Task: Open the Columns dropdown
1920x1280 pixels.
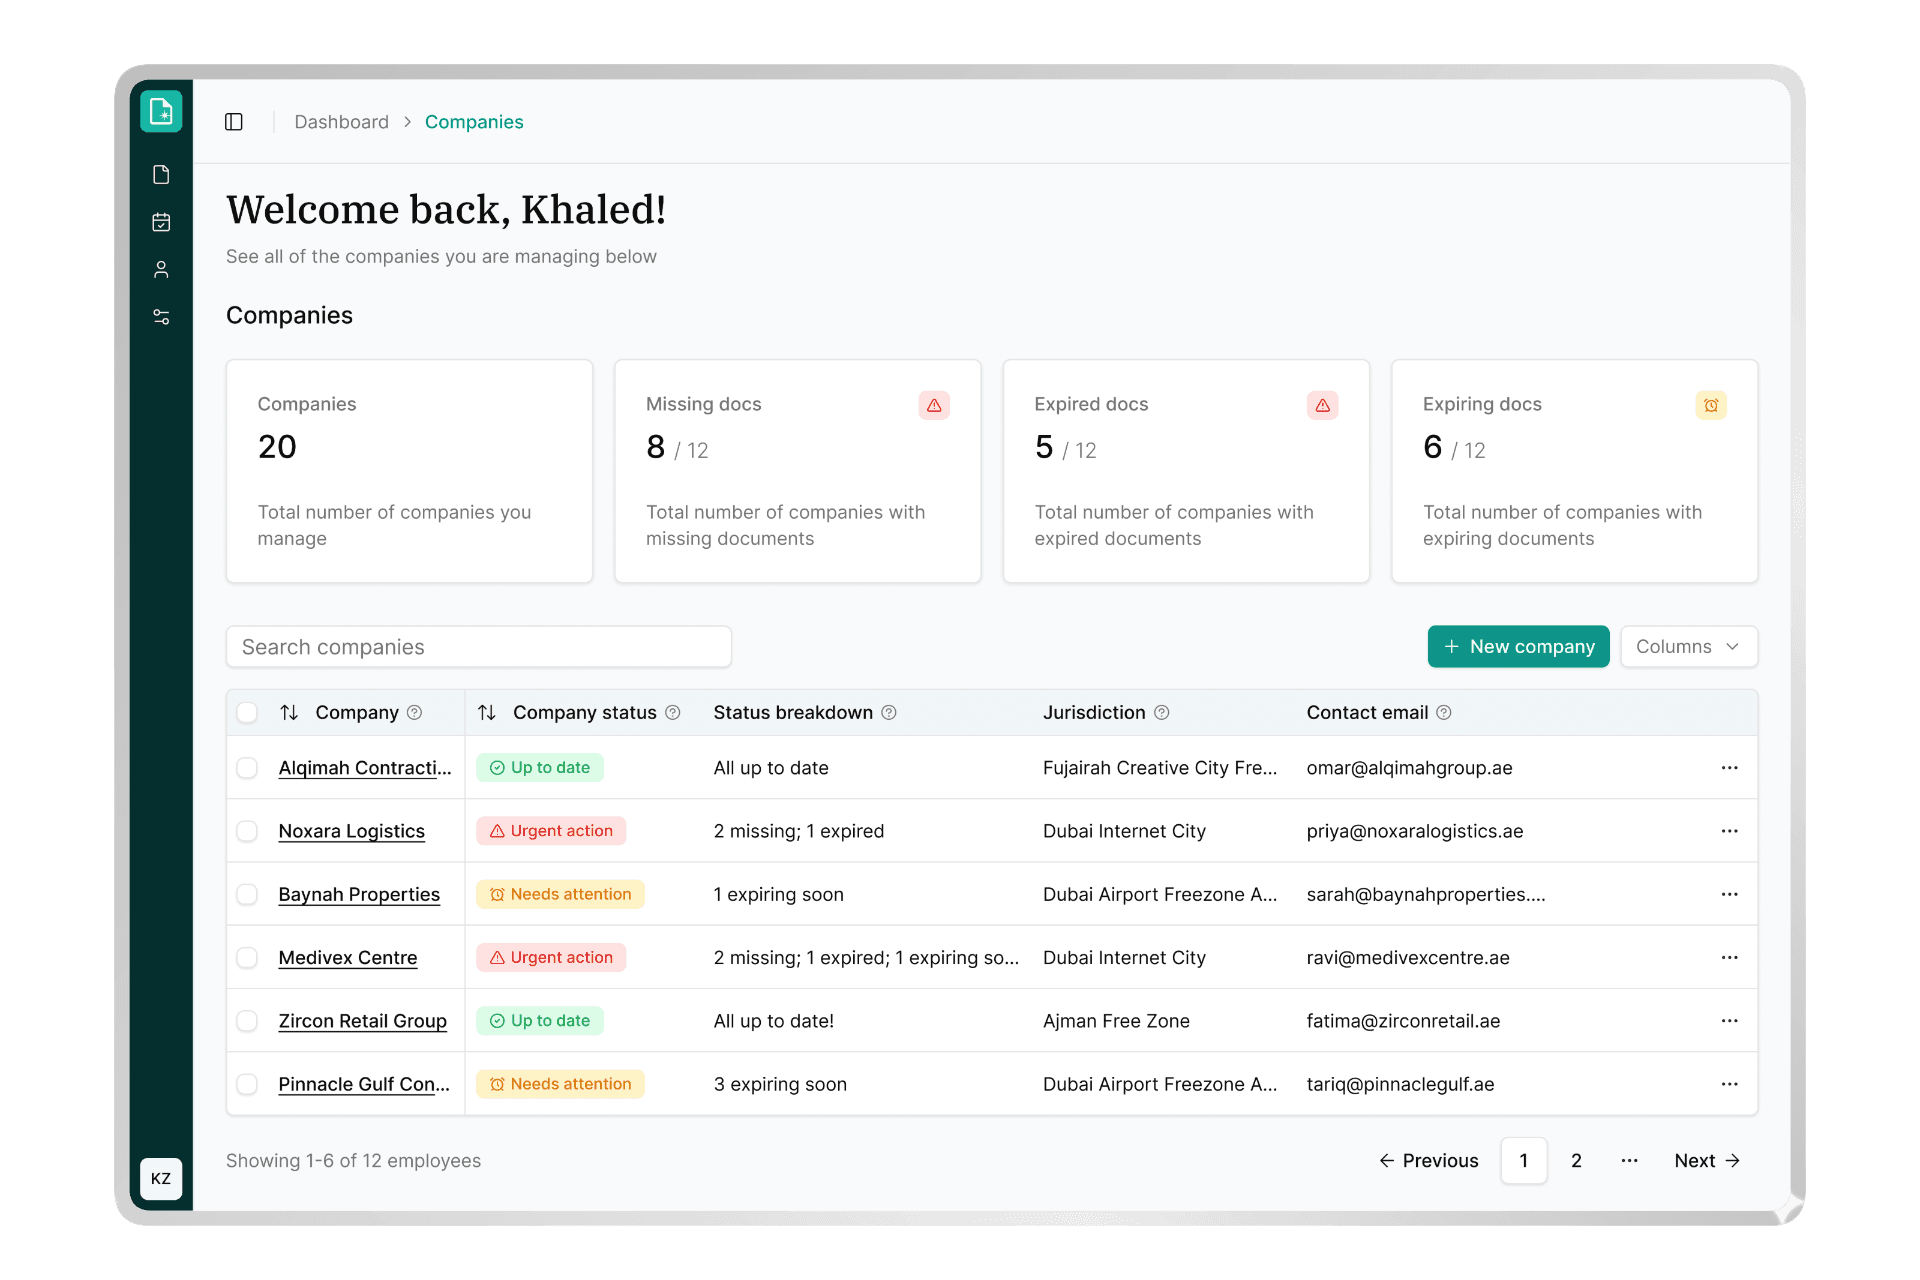Action: click(x=1688, y=646)
